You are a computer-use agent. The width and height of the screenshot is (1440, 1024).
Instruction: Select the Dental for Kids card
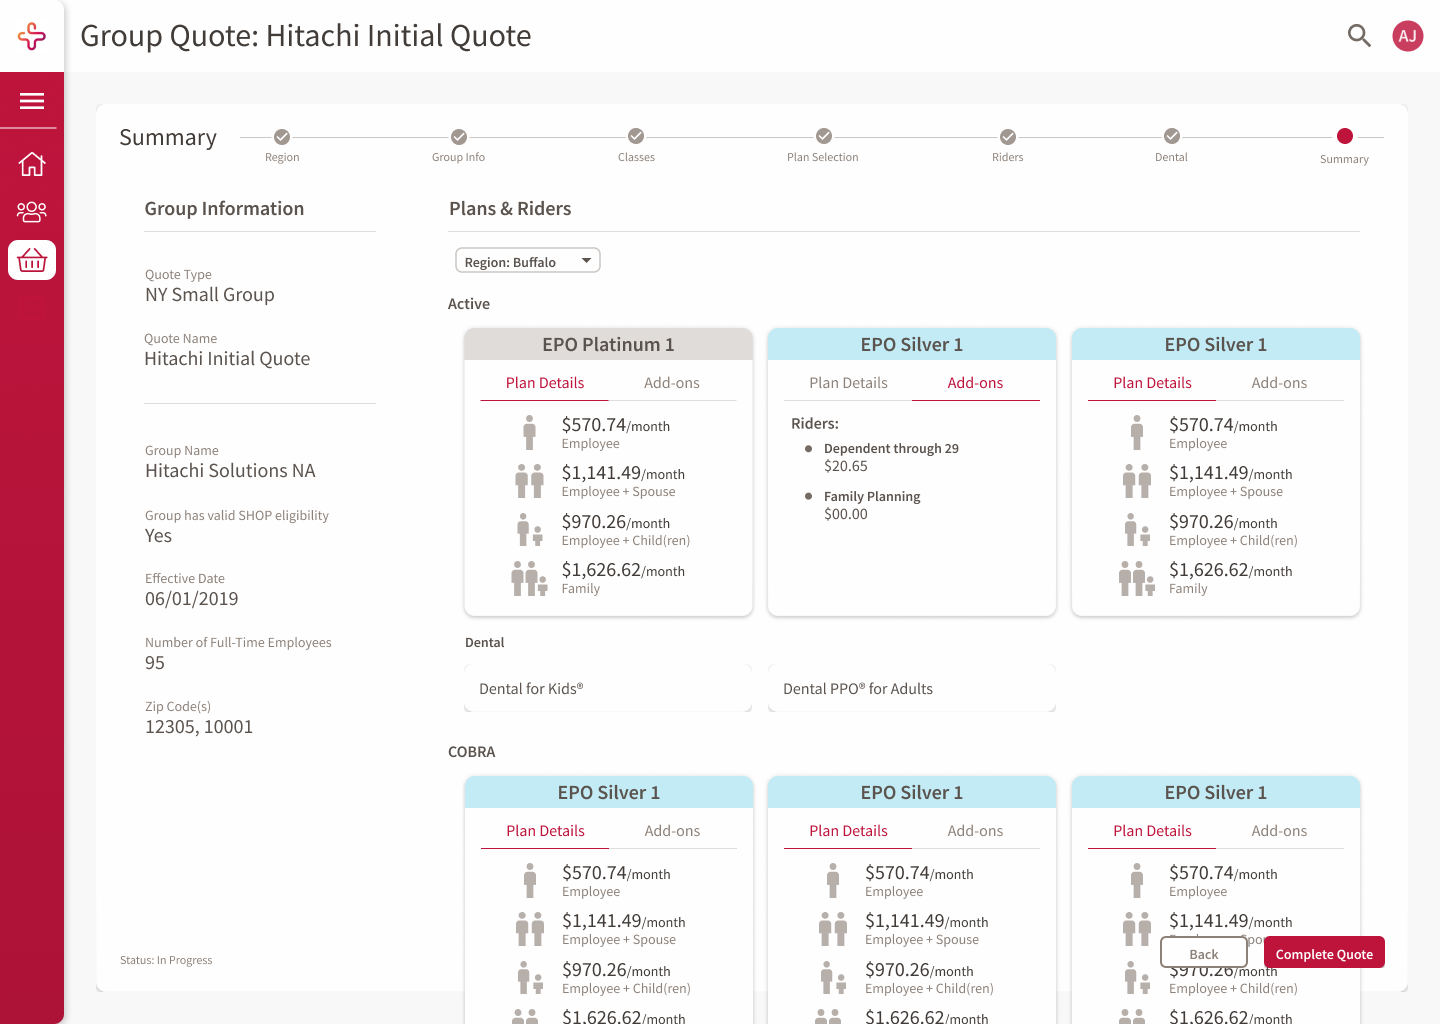608,688
